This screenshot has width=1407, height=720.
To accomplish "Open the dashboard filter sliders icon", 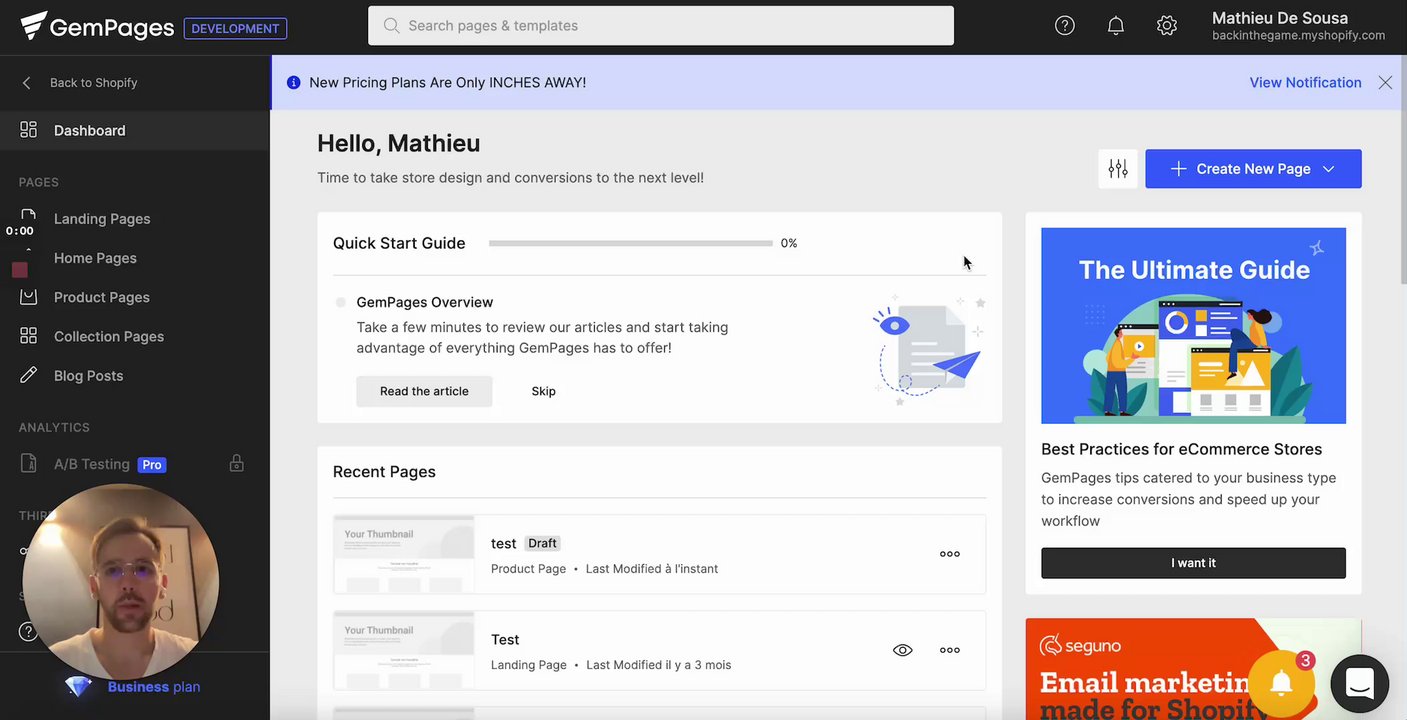I will coord(1118,169).
